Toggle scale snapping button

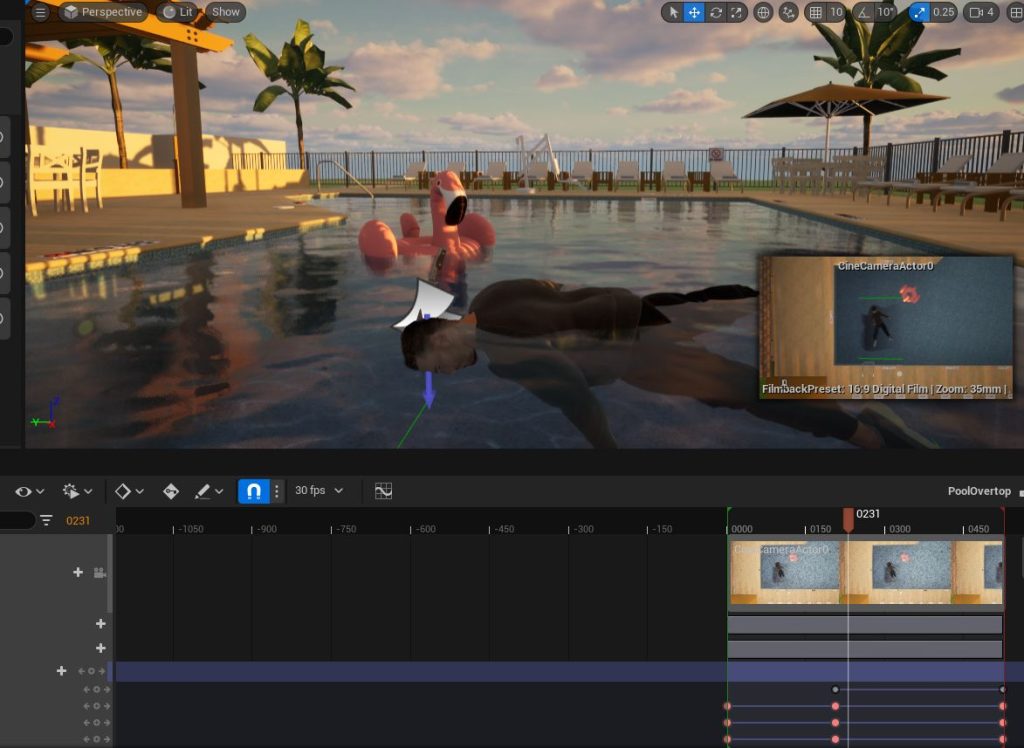pos(919,12)
